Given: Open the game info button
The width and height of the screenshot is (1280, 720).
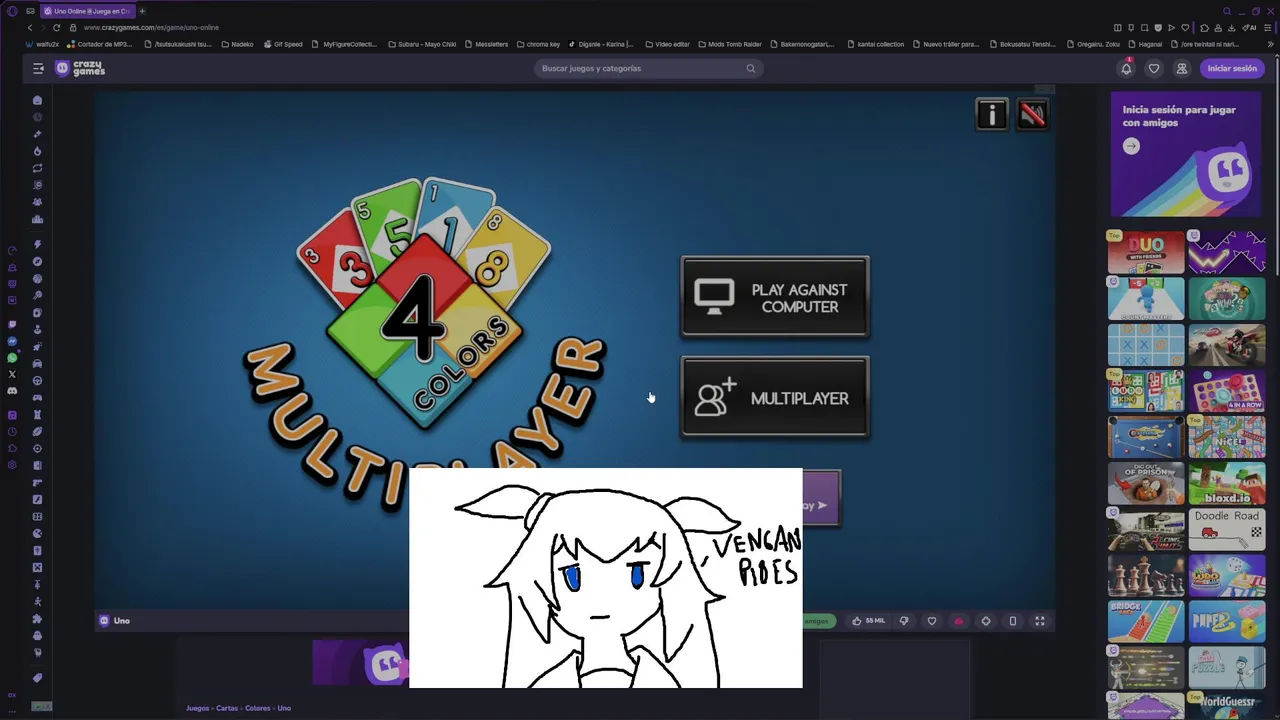Looking at the screenshot, I should click(992, 115).
